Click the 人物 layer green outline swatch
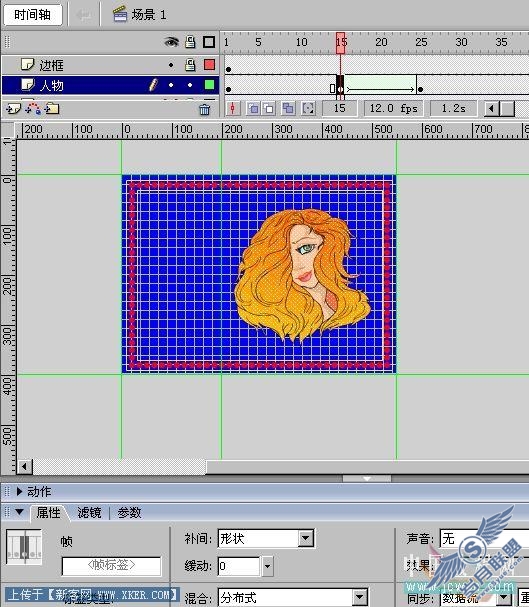This screenshot has width=529, height=607. tap(209, 85)
